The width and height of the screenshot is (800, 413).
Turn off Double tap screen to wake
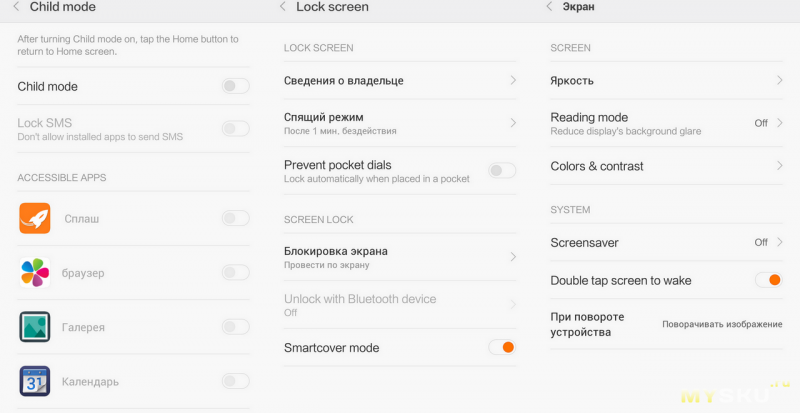pos(768,280)
